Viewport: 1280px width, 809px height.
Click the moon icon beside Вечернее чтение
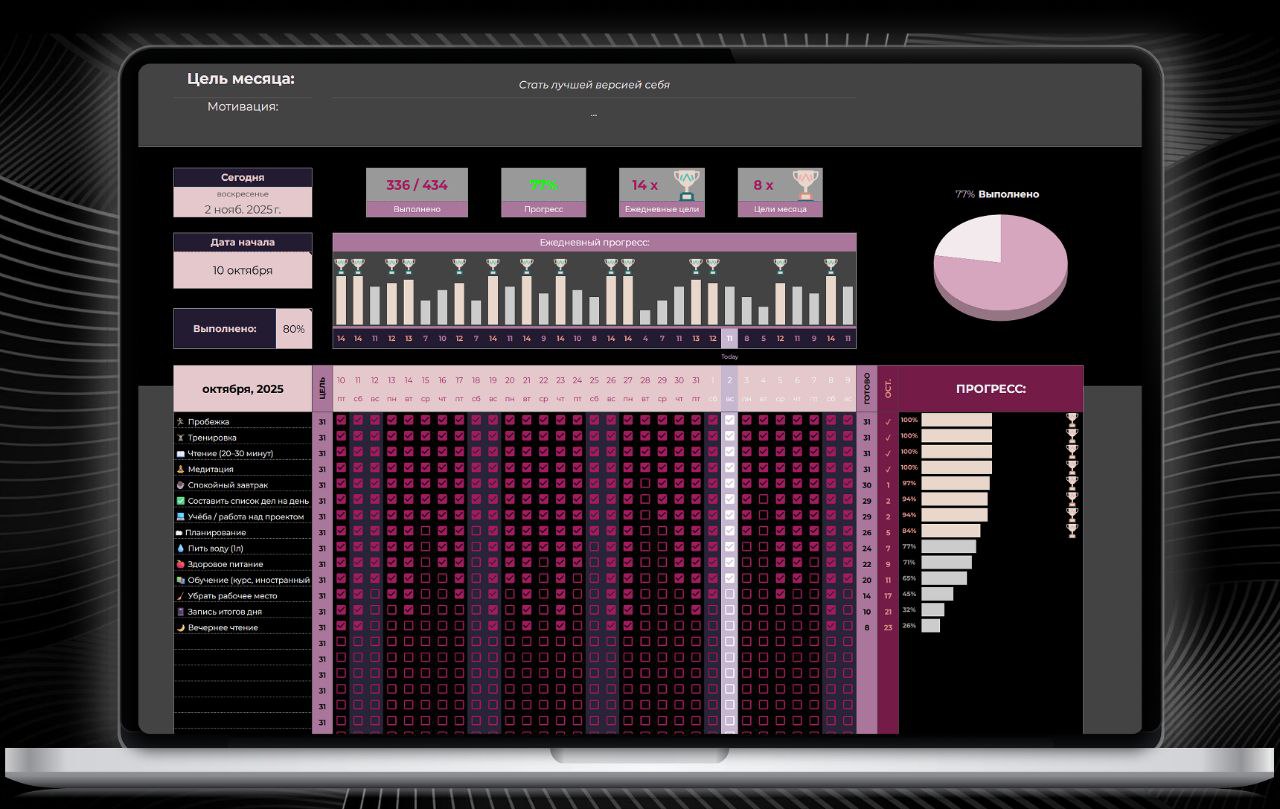[180, 628]
